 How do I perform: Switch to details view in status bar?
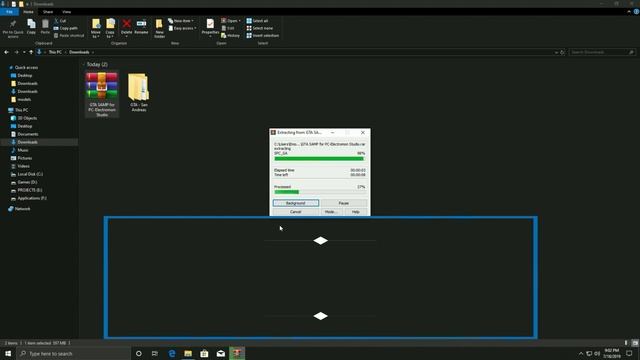(x=627, y=343)
